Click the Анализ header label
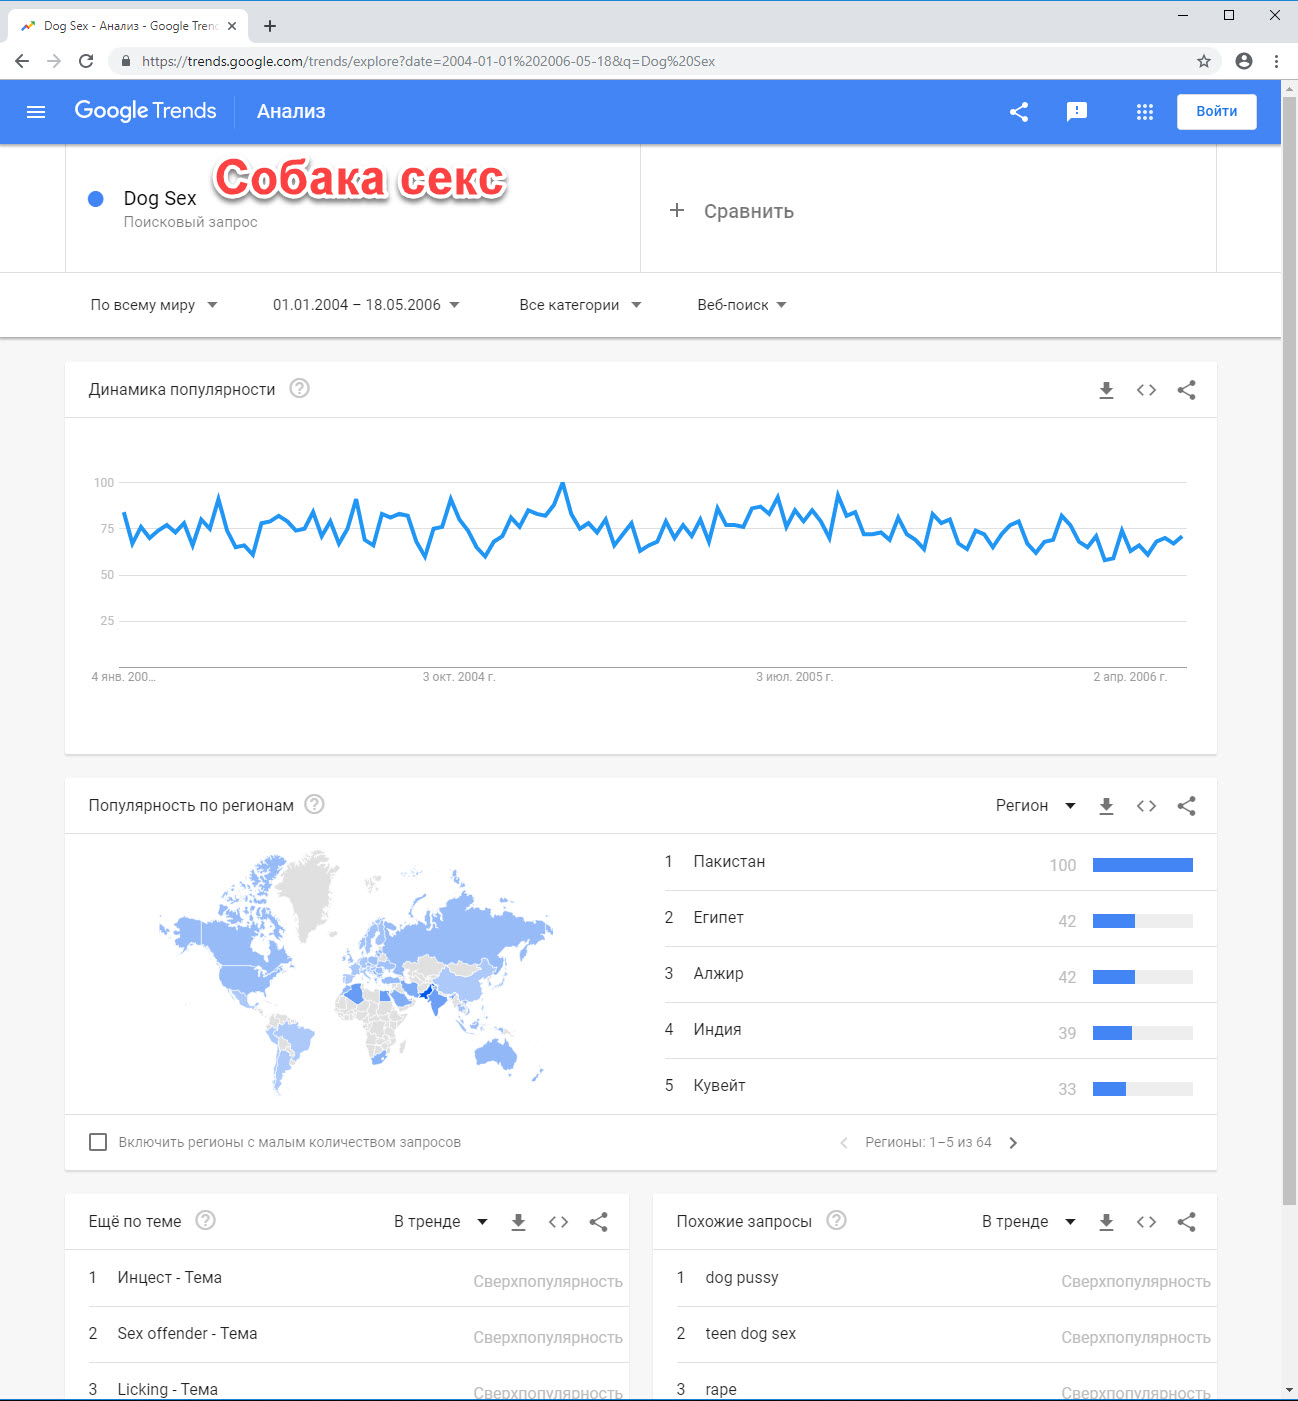 [x=291, y=111]
